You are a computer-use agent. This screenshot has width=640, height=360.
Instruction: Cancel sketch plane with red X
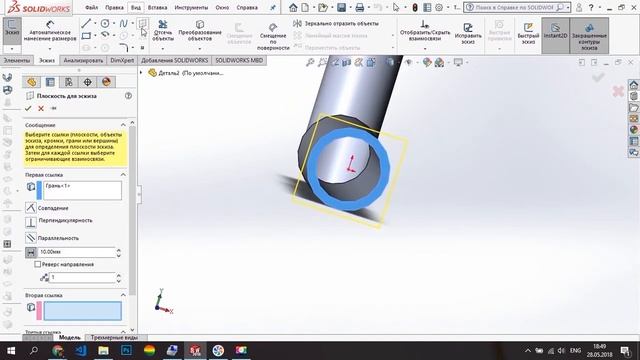pyautogui.click(x=41, y=109)
